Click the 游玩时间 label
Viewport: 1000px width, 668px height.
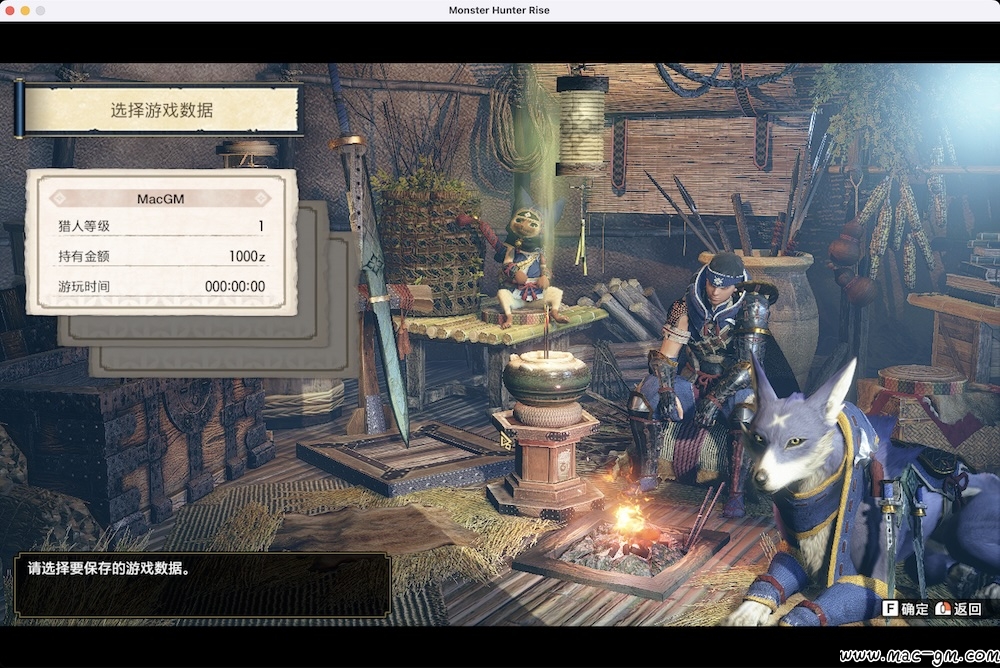[x=84, y=286]
